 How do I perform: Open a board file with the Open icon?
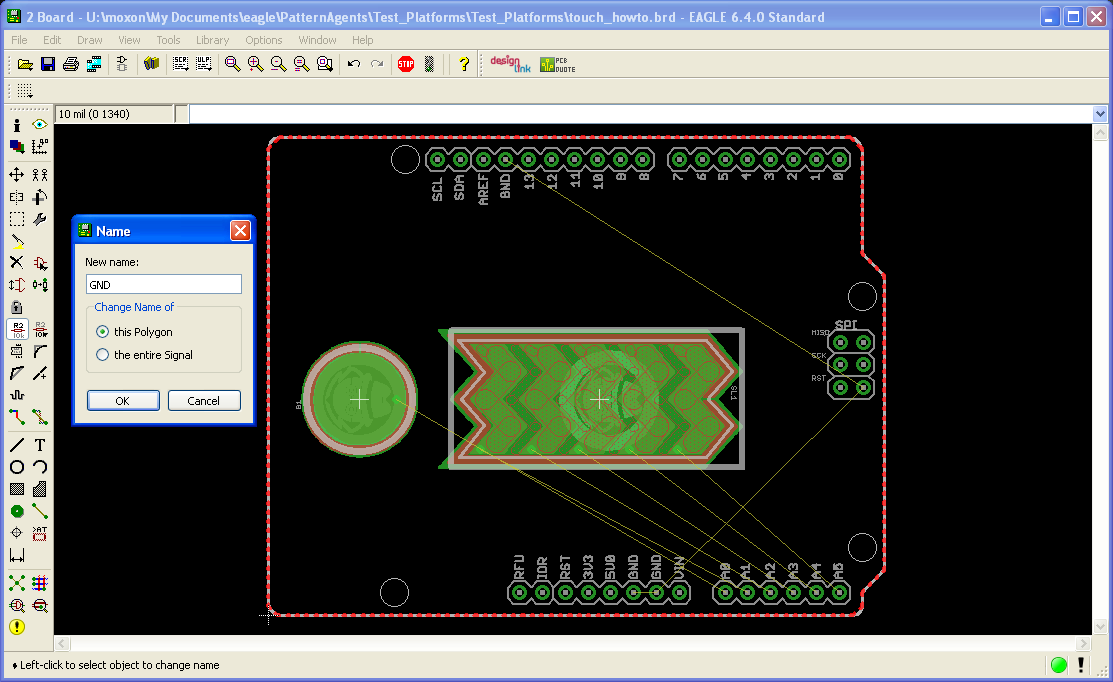pyautogui.click(x=26, y=65)
